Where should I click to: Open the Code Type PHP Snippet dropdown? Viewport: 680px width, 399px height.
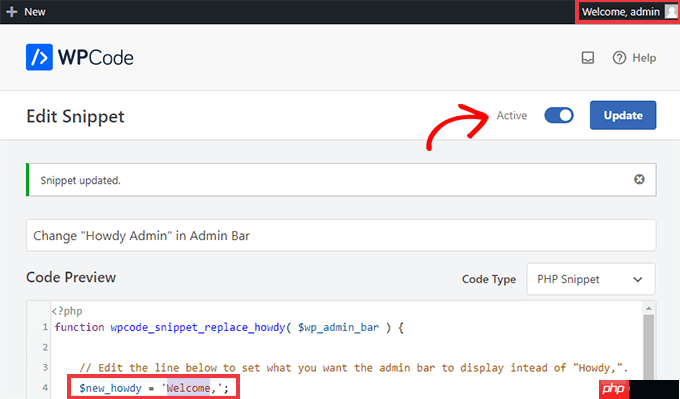click(591, 279)
